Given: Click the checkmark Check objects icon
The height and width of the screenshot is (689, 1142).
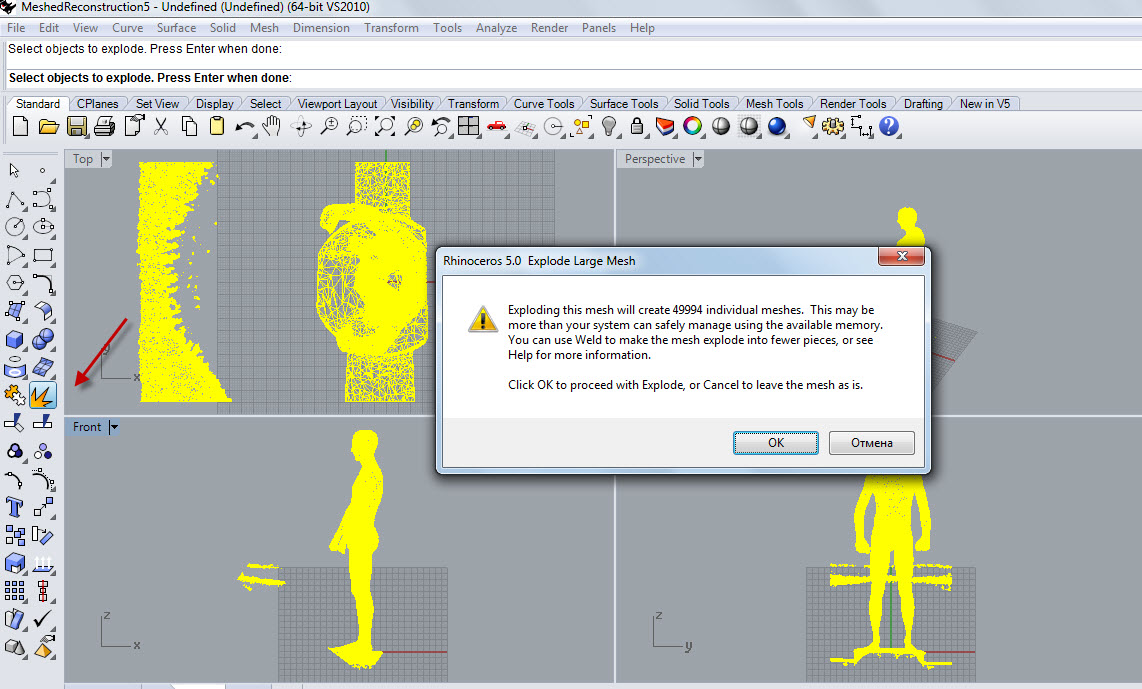Looking at the screenshot, I should point(42,619).
